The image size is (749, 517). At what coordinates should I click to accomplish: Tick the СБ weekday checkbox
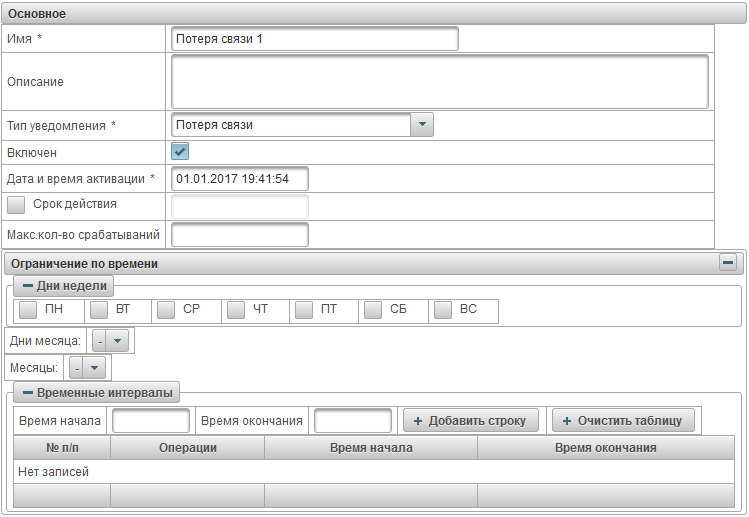pyautogui.click(x=373, y=310)
